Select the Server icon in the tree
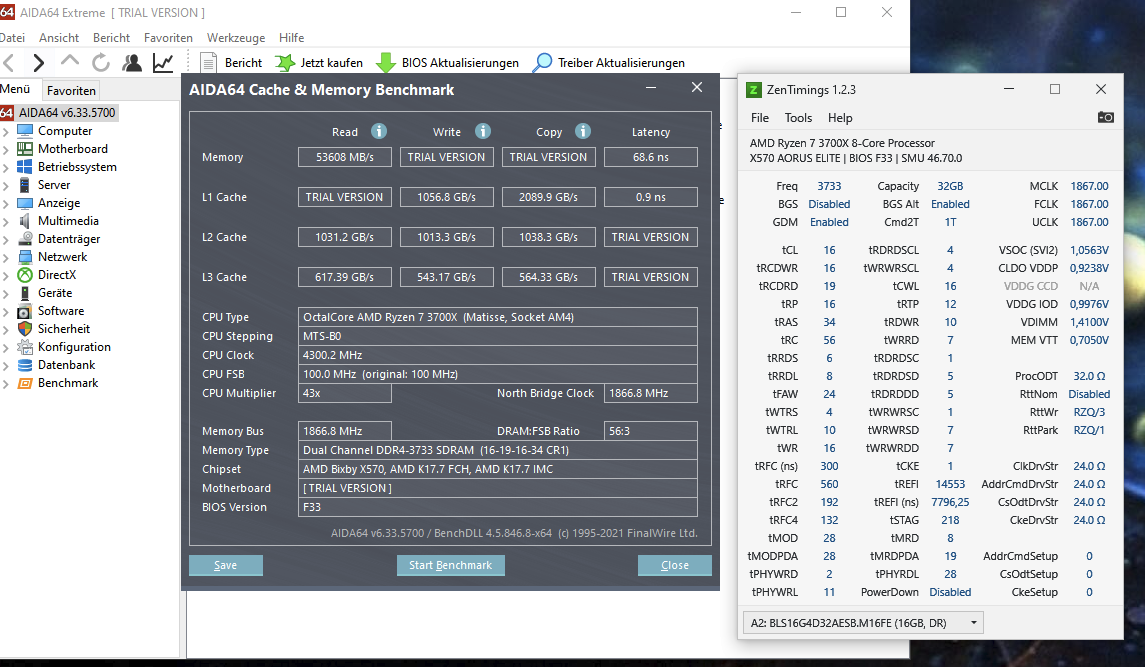Screen dimensions: 1145x667 click(x=25, y=185)
